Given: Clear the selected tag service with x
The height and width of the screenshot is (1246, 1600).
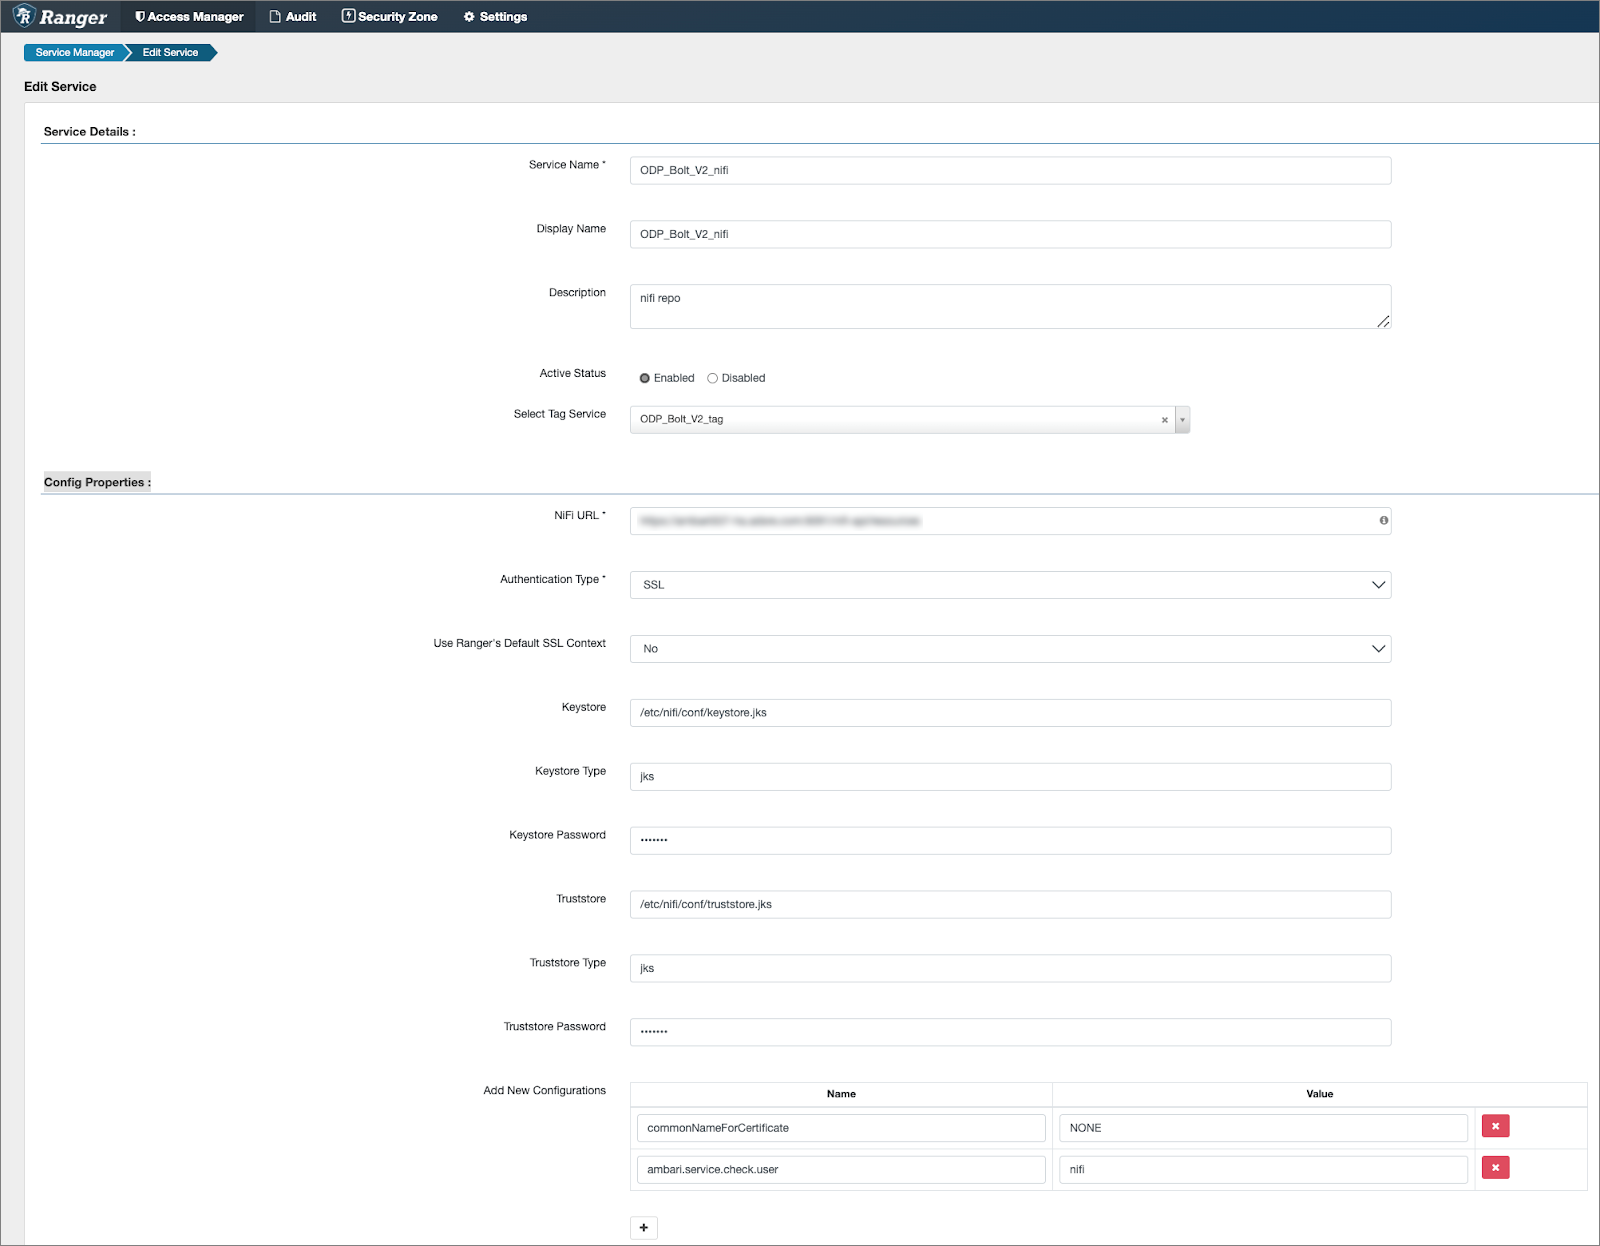Looking at the screenshot, I should click(1164, 420).
